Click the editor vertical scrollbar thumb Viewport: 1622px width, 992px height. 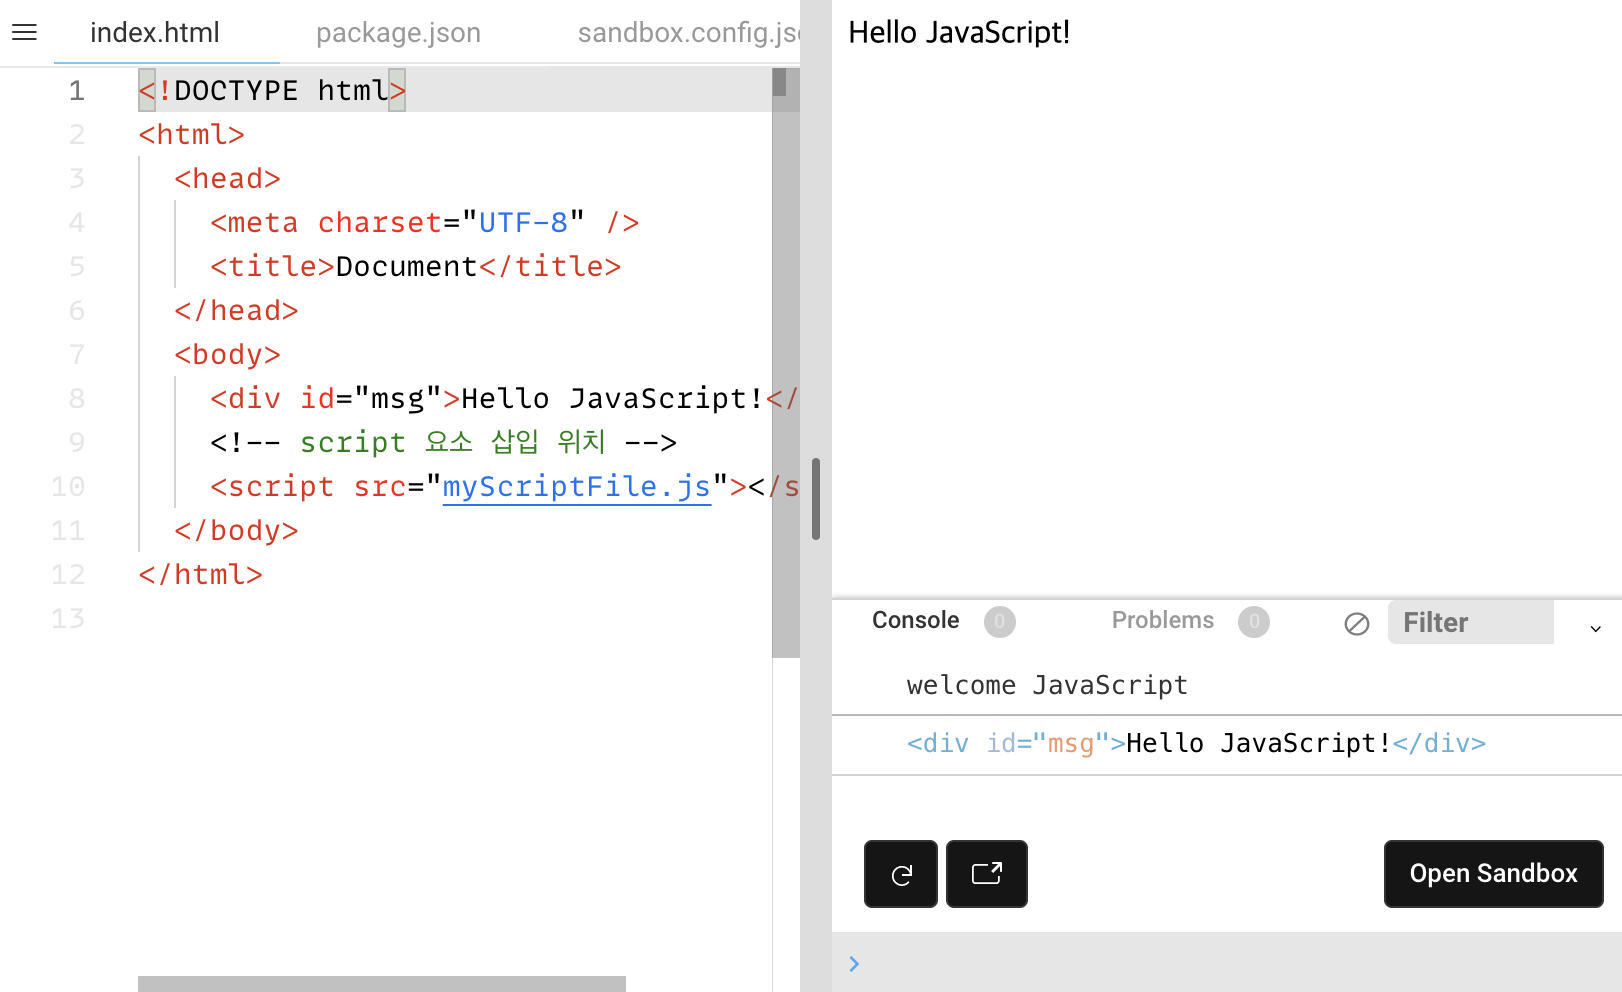click(x=779, y=82)
